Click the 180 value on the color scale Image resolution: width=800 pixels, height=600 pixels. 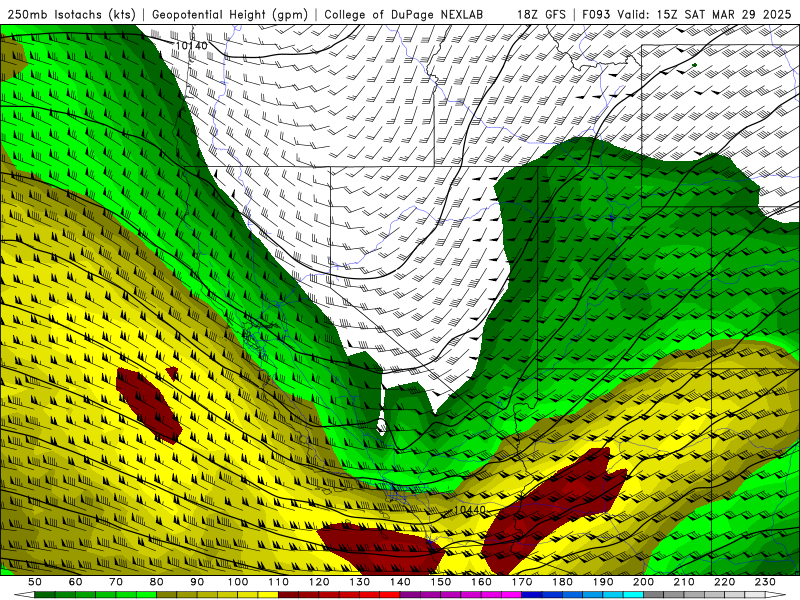(x=562, y=582)
